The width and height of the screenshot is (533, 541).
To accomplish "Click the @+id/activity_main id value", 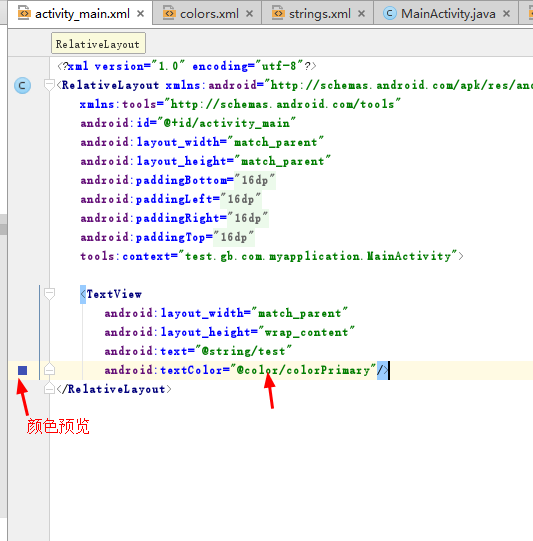I will click(x=226, y=123).
